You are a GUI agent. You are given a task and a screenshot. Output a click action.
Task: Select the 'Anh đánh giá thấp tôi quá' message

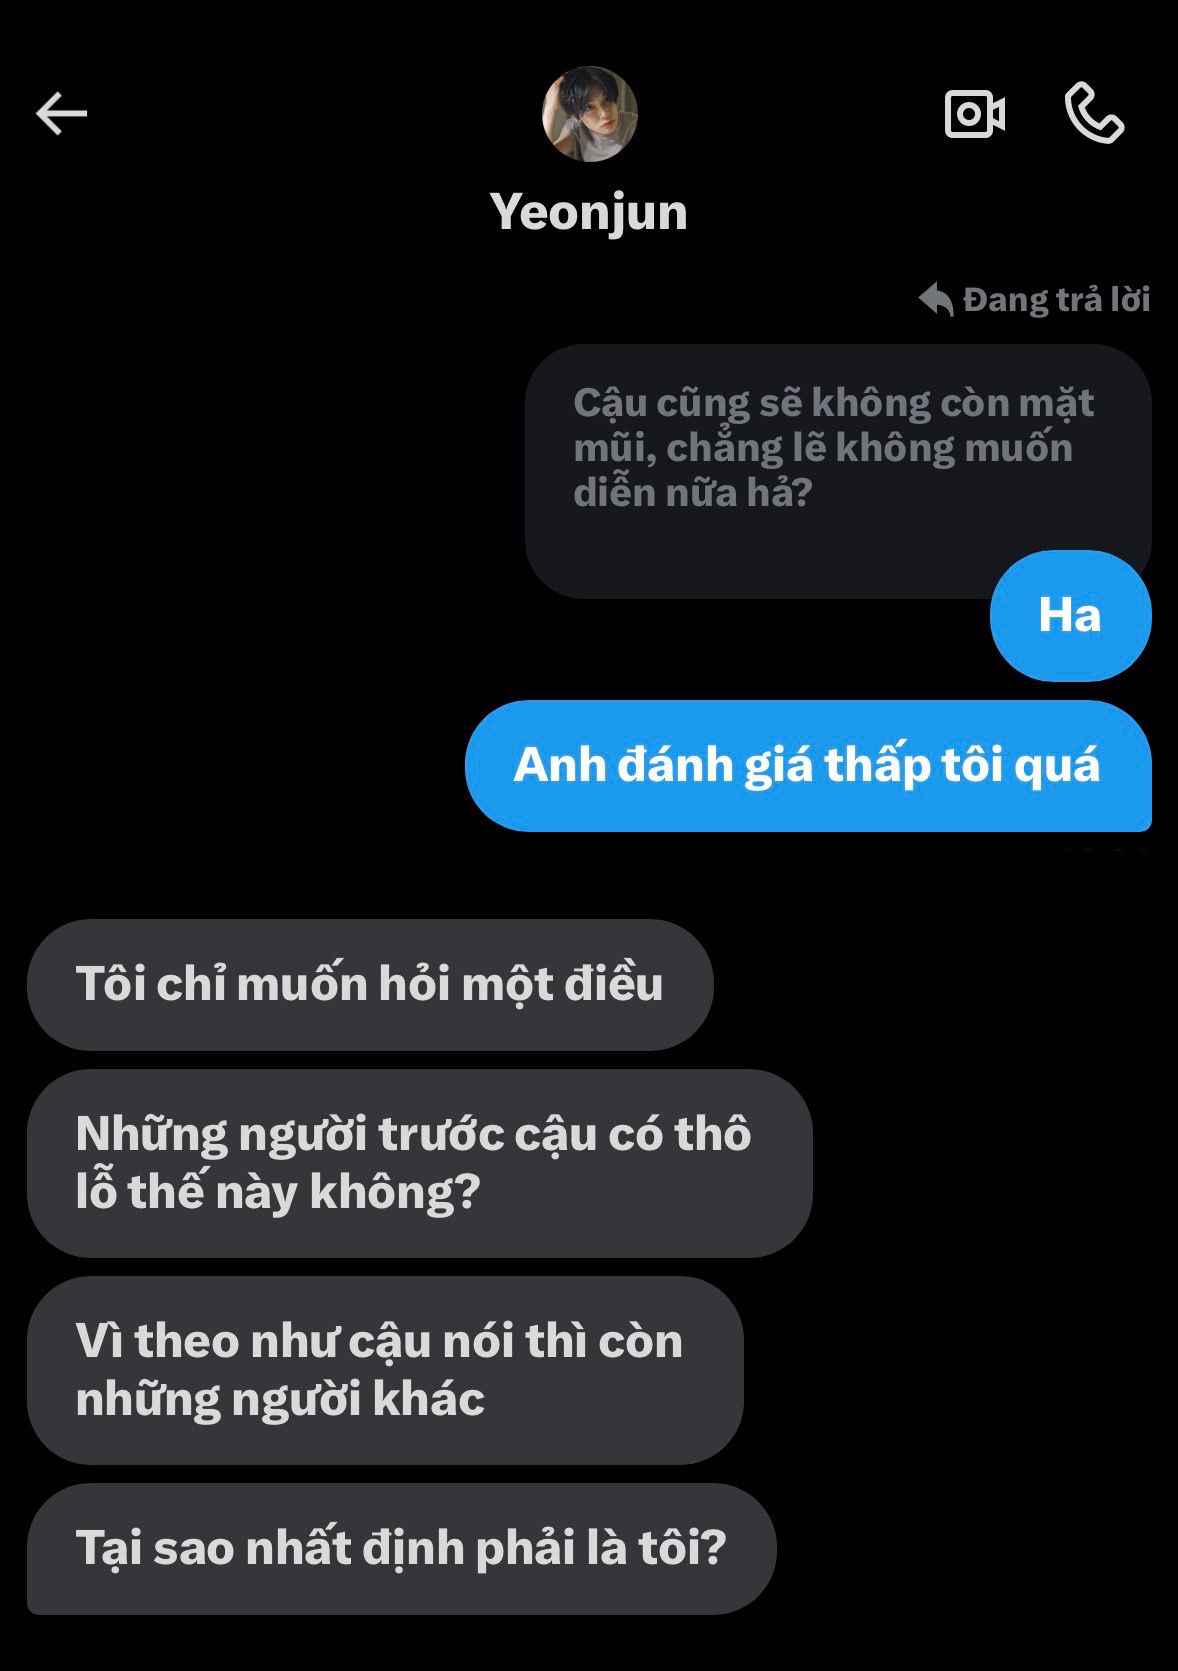pos(808,766)
